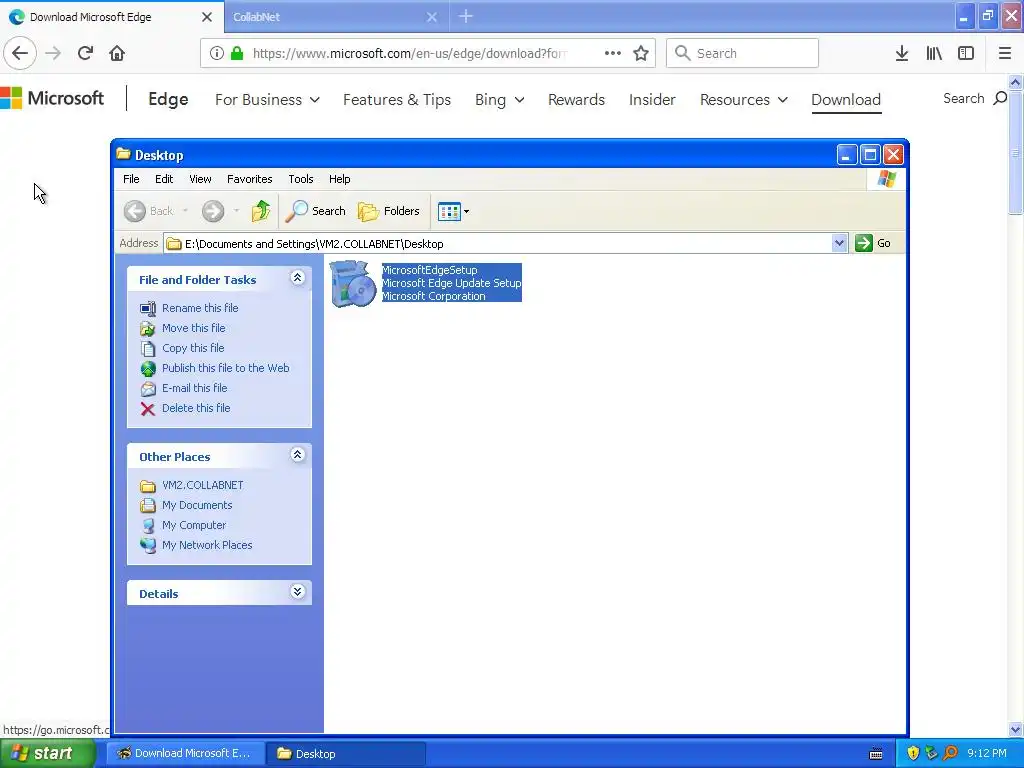Open the Explorer Favorites menu
The height and width of the screenshot is (768, 1024).
(x=249, y=179)
